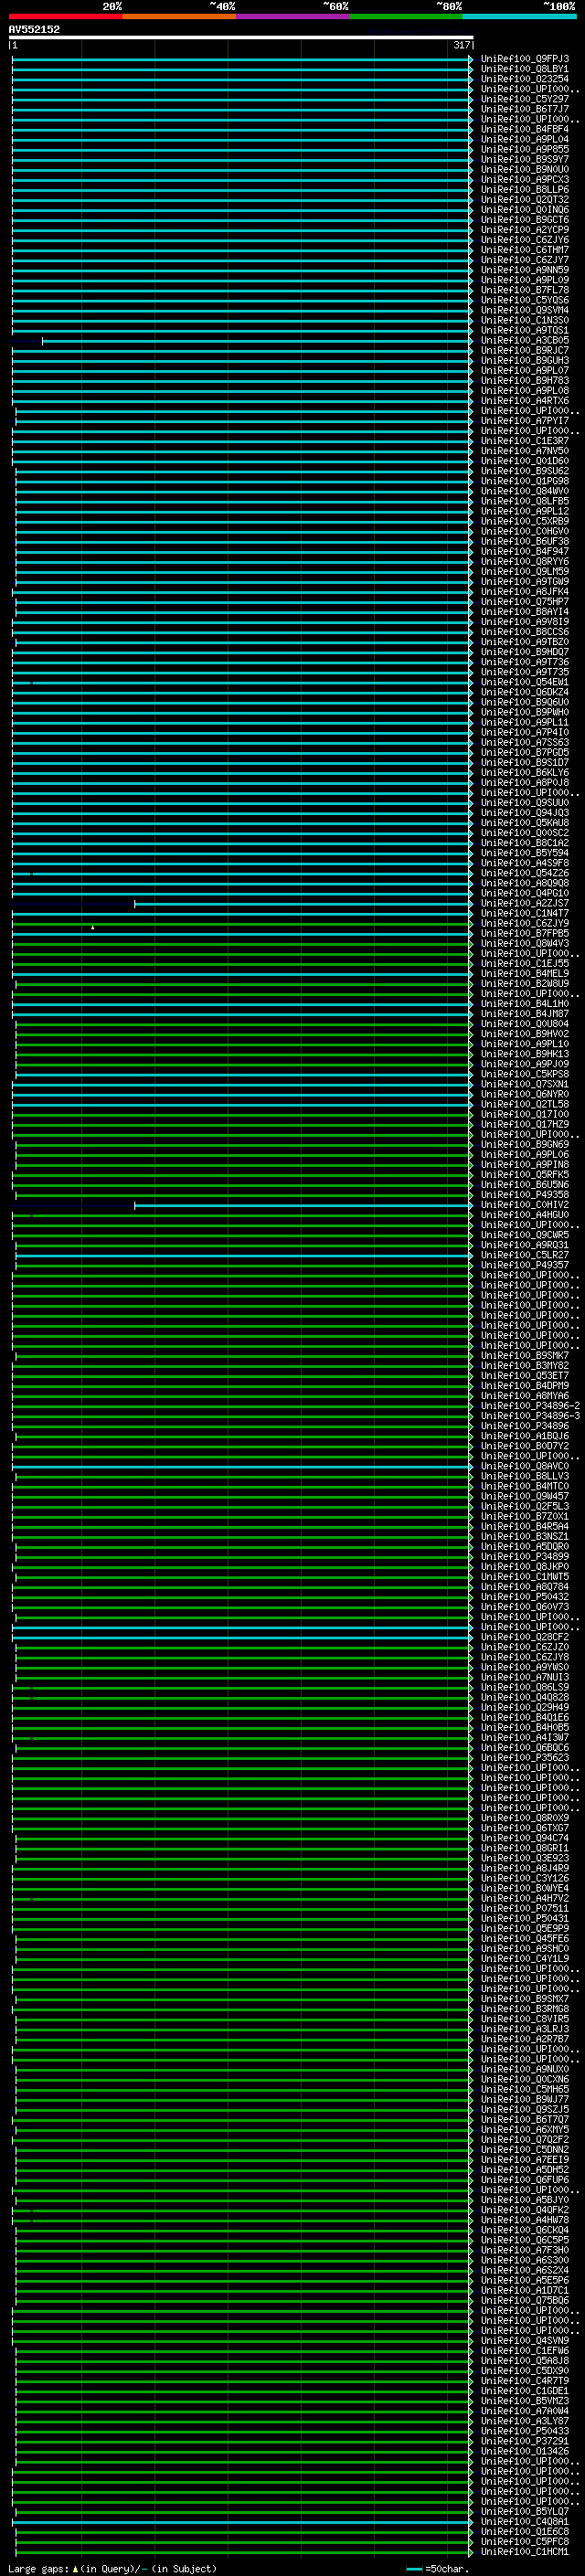585x2576 pixels.
Task: Click label UniRef100_A7EEI9
Action: (525, 2159)
